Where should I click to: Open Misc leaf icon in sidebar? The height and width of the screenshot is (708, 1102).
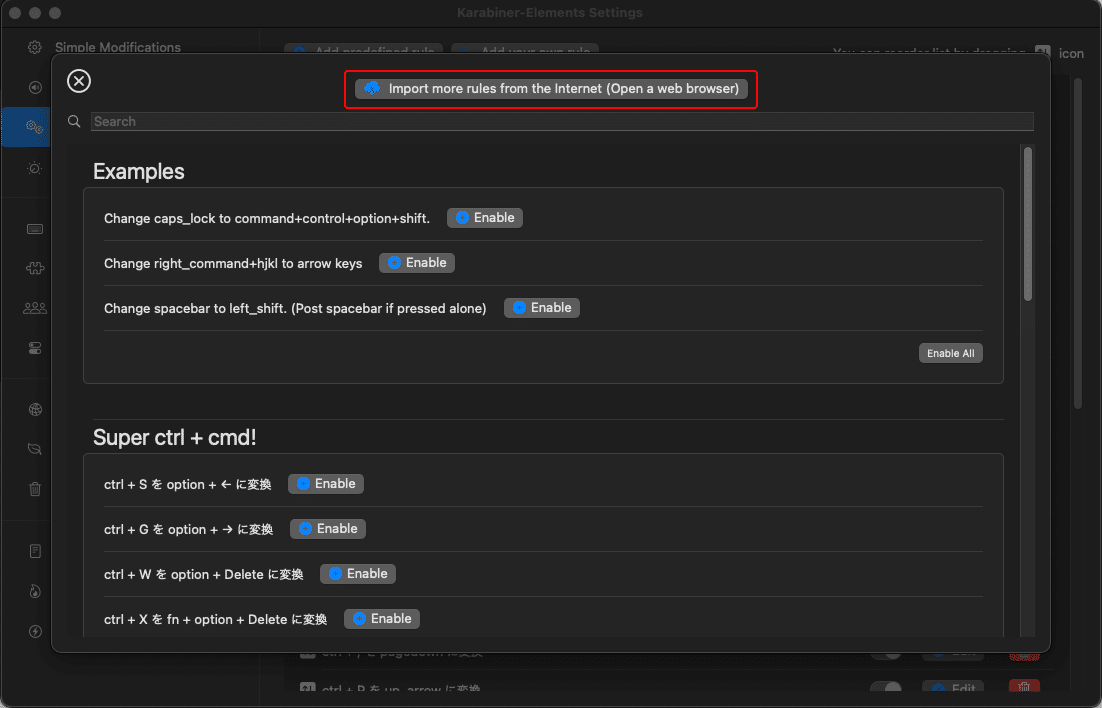(x=34, y=449)
